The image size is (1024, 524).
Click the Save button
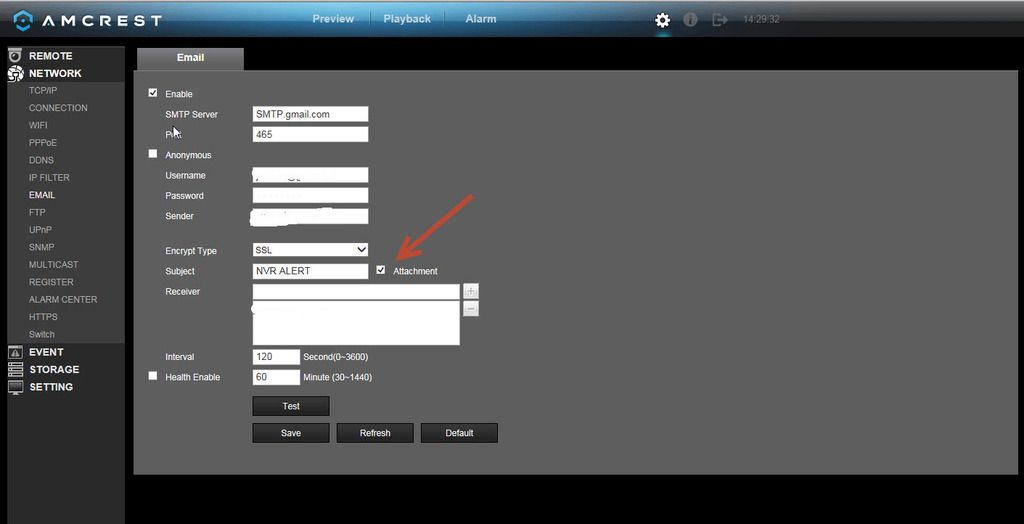(x=291, y=433)
